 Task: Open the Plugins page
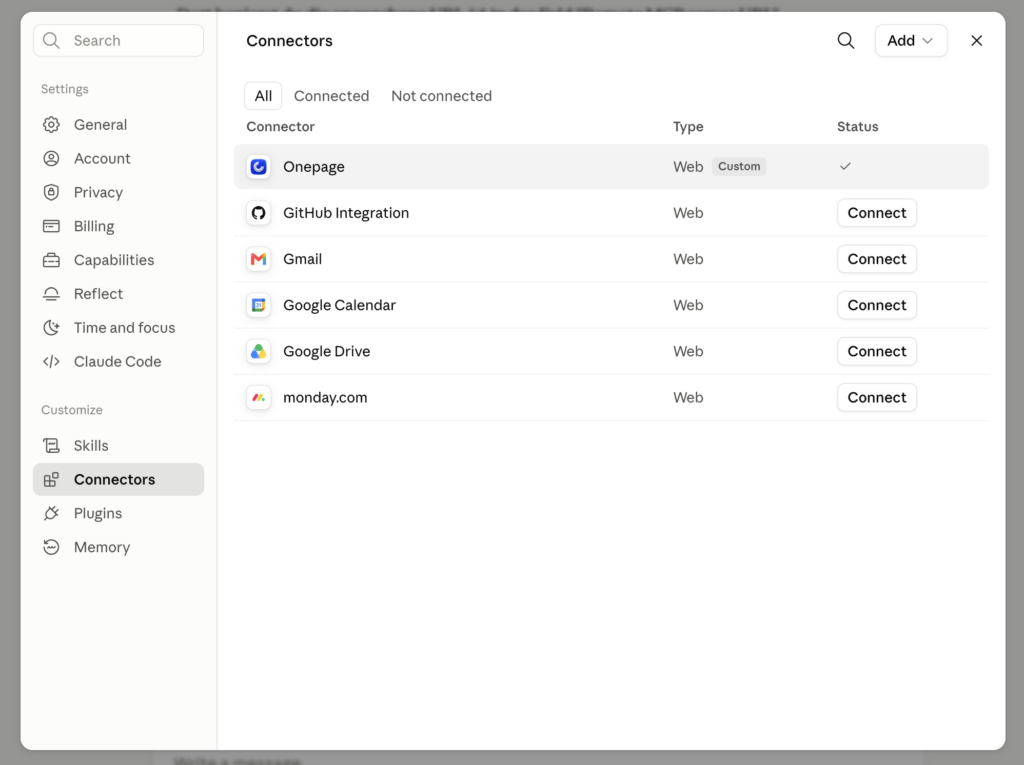pyautogui.click(x=118, y=513)
